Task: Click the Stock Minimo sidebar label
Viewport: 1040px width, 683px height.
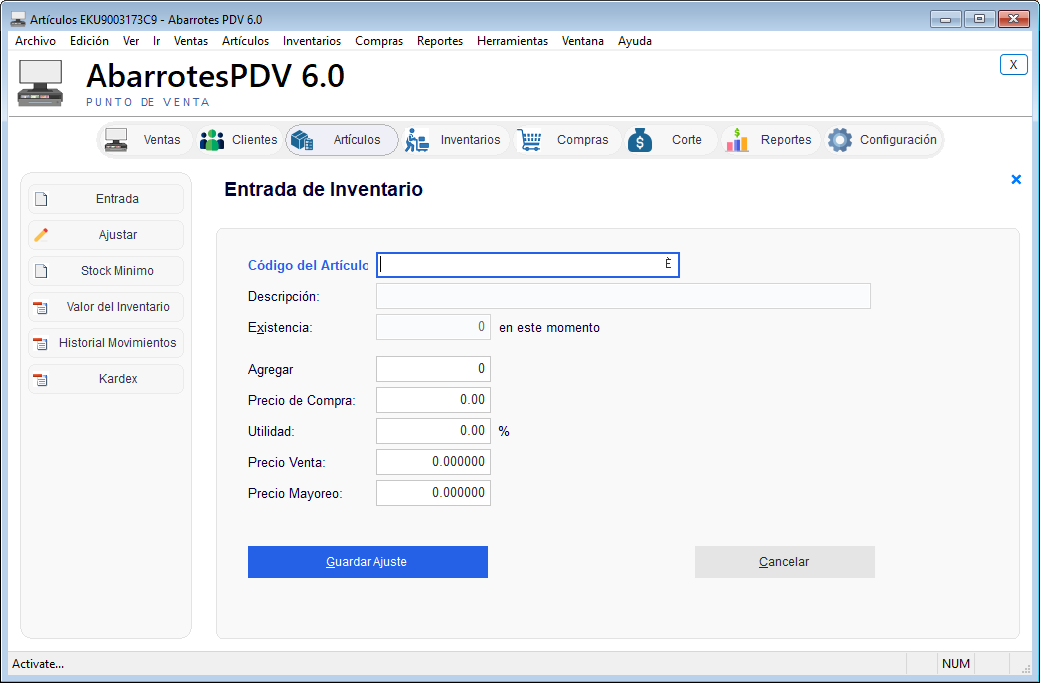Action: click(x=117, y=271)
